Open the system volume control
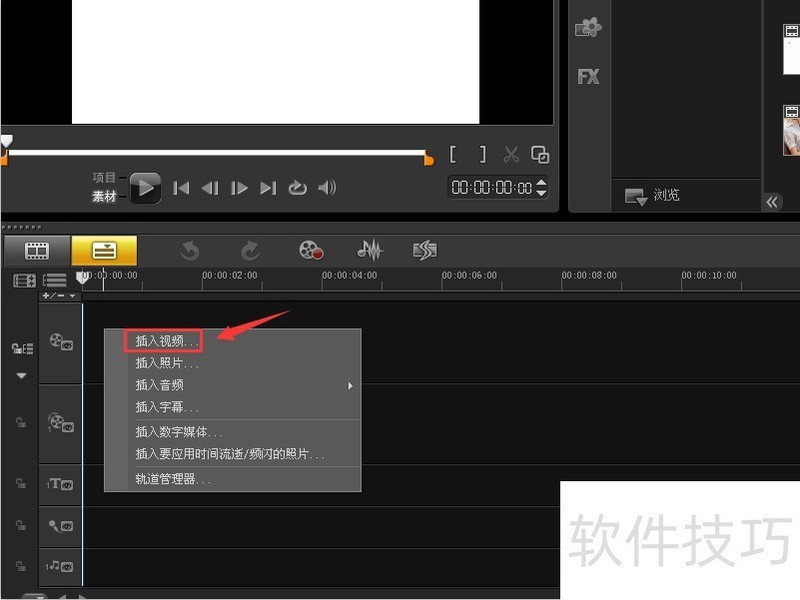The width and height of the screenshot is (800, 600). pyautogui.click(x=327, y=188)
